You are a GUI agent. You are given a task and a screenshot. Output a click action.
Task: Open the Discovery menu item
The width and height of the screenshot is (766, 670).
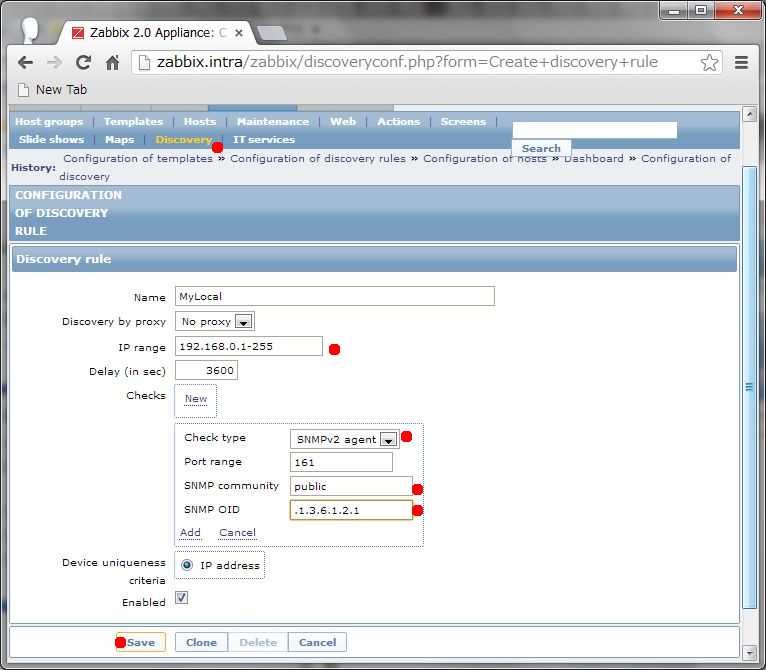(184, 140)
